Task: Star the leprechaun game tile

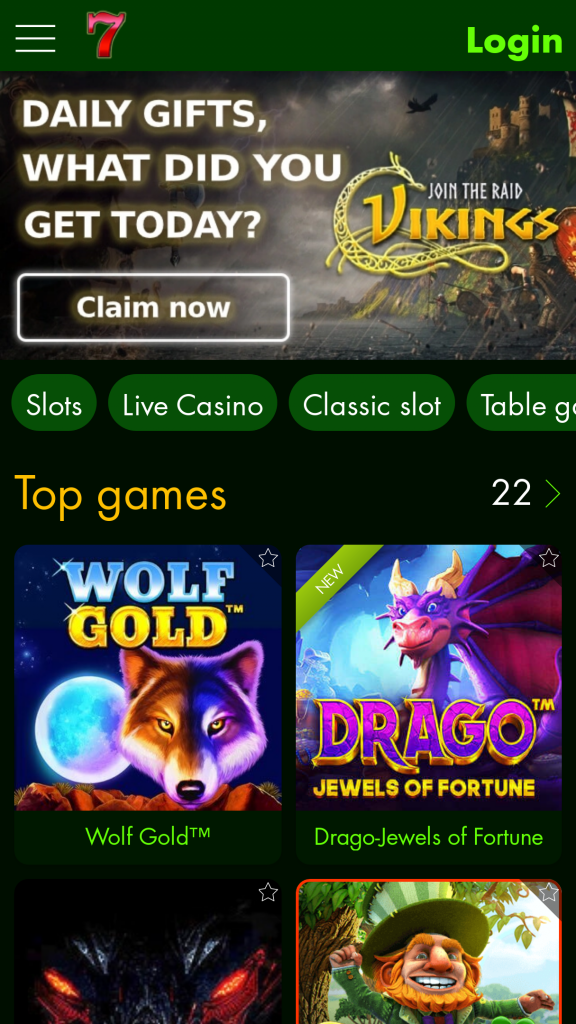Action: tap(549, 892)
